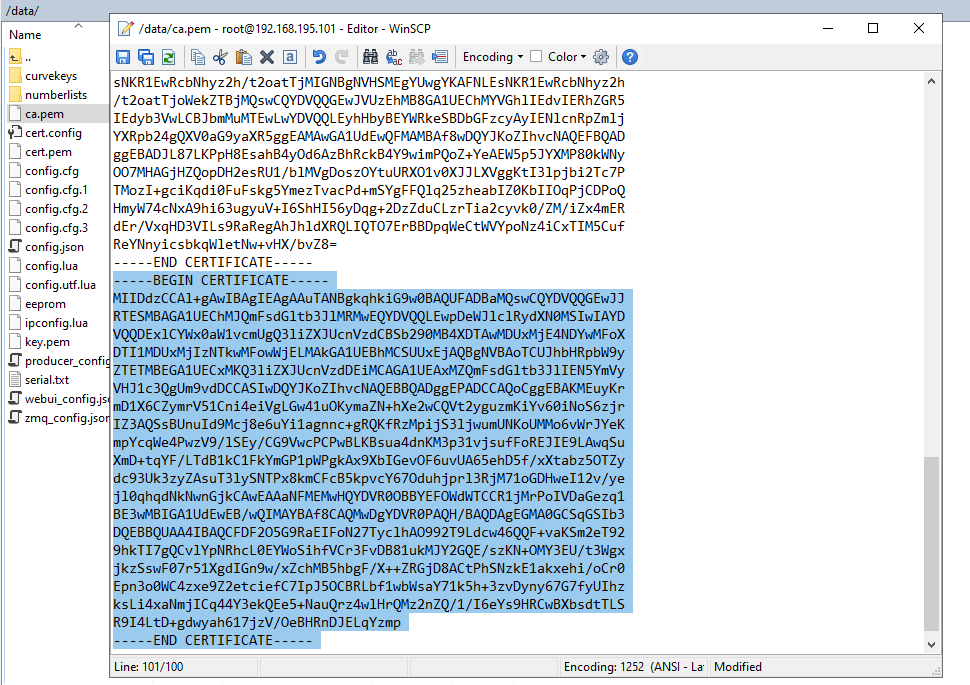Image resolution: width=970 pixels, height=685 pixels.
Task: Select cert.config in the file list
Action: pos(53,133)
